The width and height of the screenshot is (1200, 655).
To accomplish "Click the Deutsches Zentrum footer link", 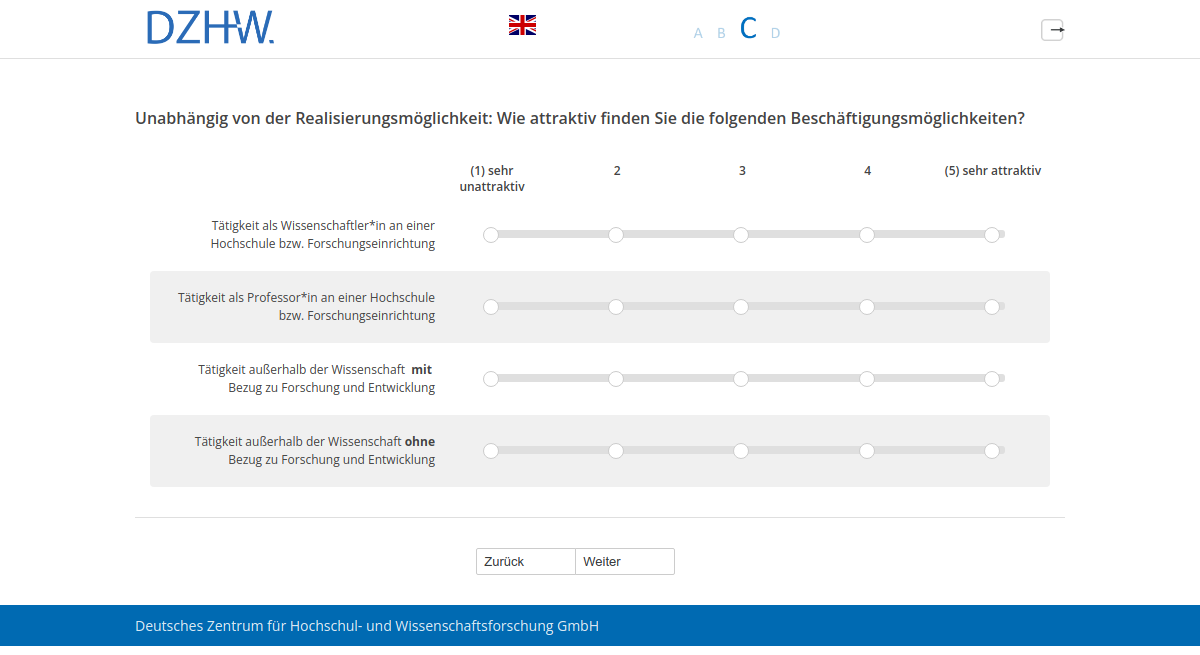I will (x=366, y=625).
